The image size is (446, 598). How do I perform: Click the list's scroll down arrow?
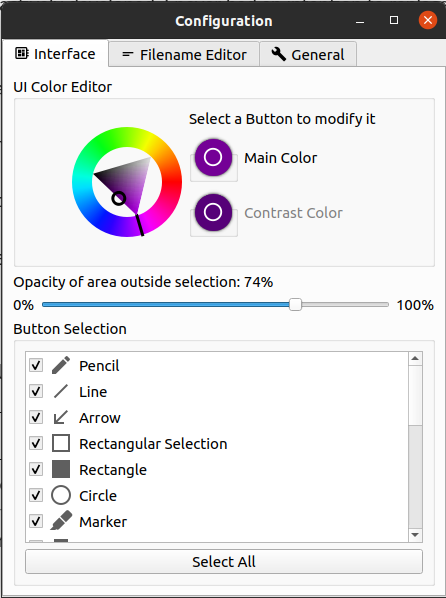pyautogui.click(x=415, y=535)
